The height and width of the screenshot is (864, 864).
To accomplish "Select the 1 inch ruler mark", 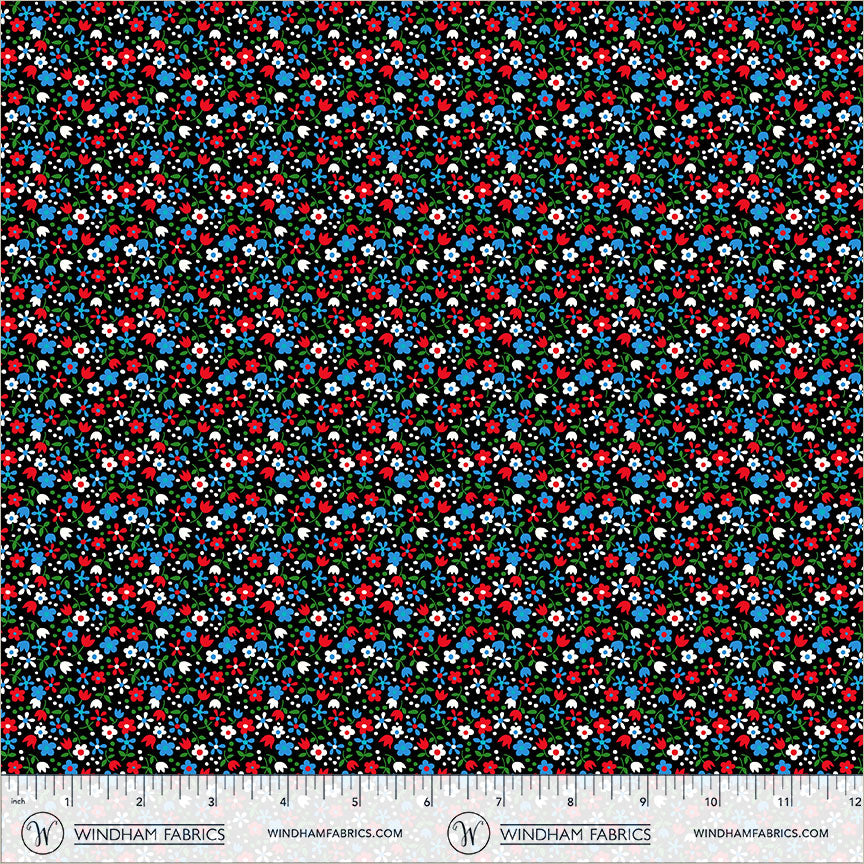I will click(x=68, y=802).
